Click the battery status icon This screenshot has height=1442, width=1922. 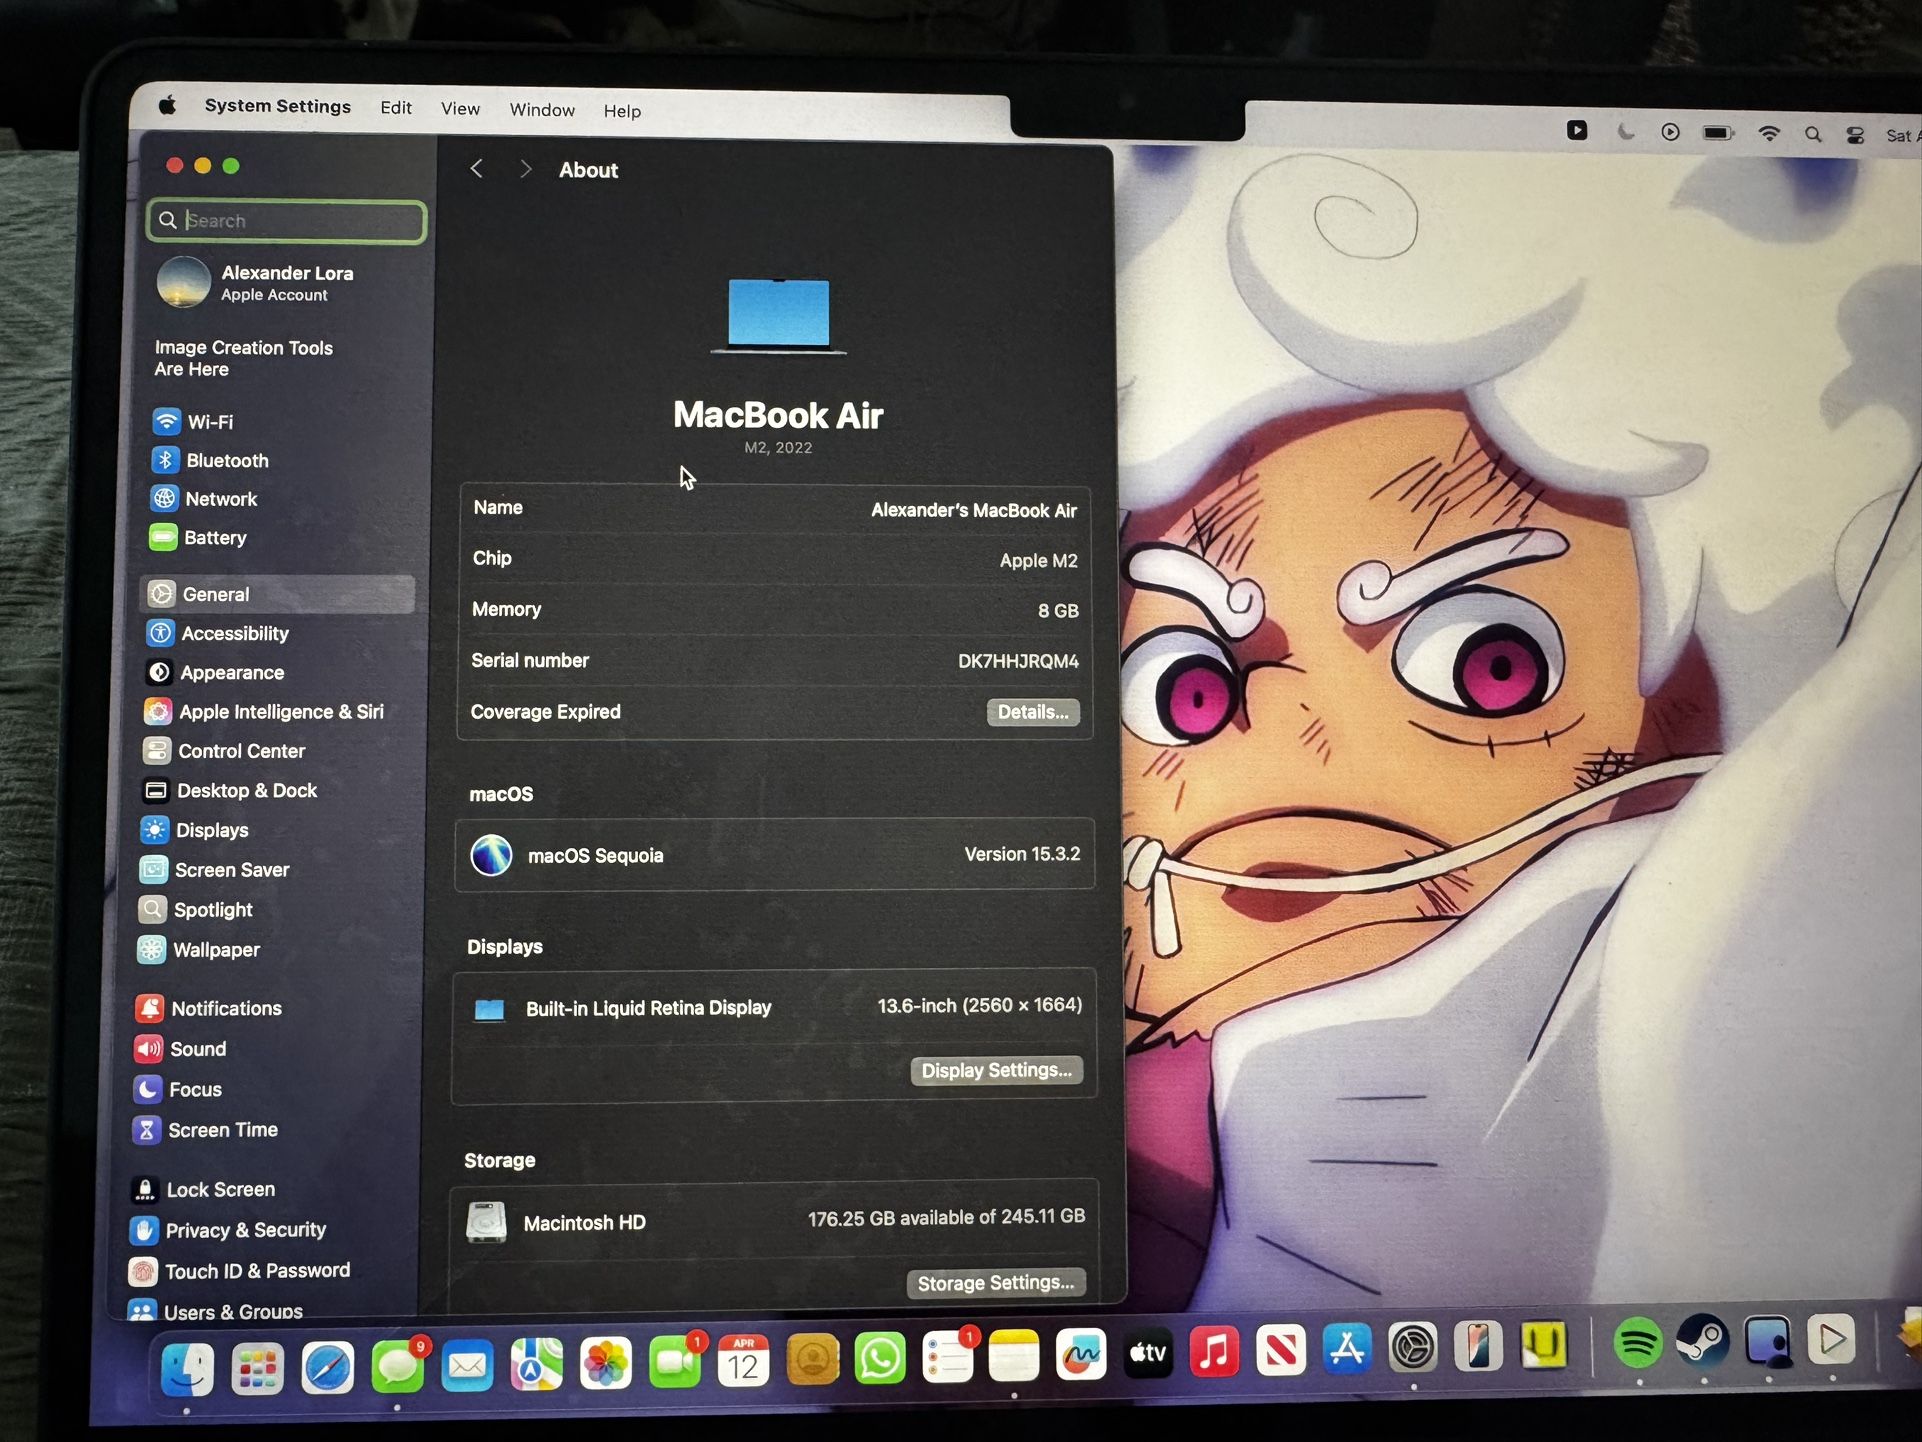[1718, 132]
